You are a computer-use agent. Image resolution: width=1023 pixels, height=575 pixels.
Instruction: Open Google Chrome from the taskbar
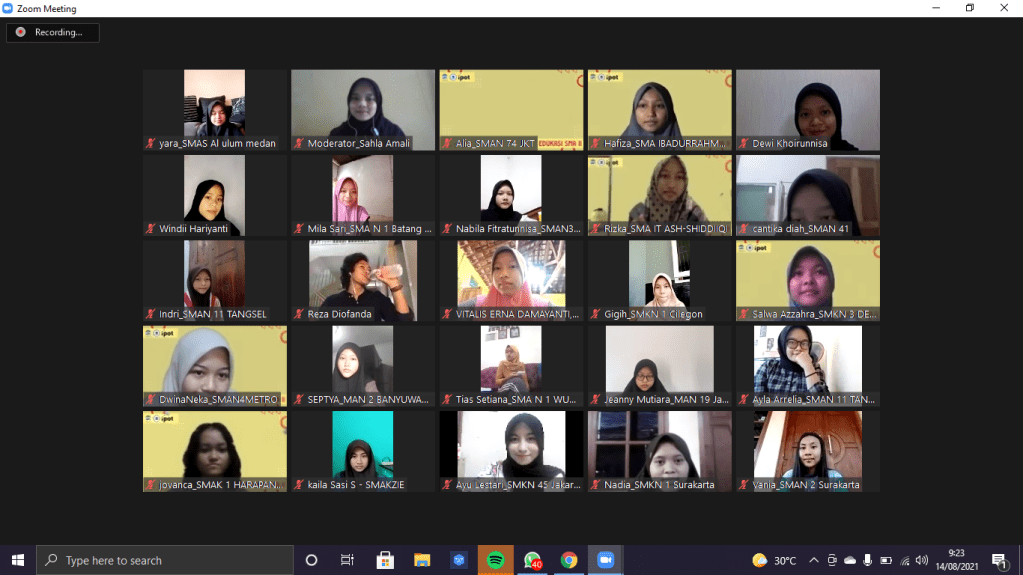click(x=569, y=560)
